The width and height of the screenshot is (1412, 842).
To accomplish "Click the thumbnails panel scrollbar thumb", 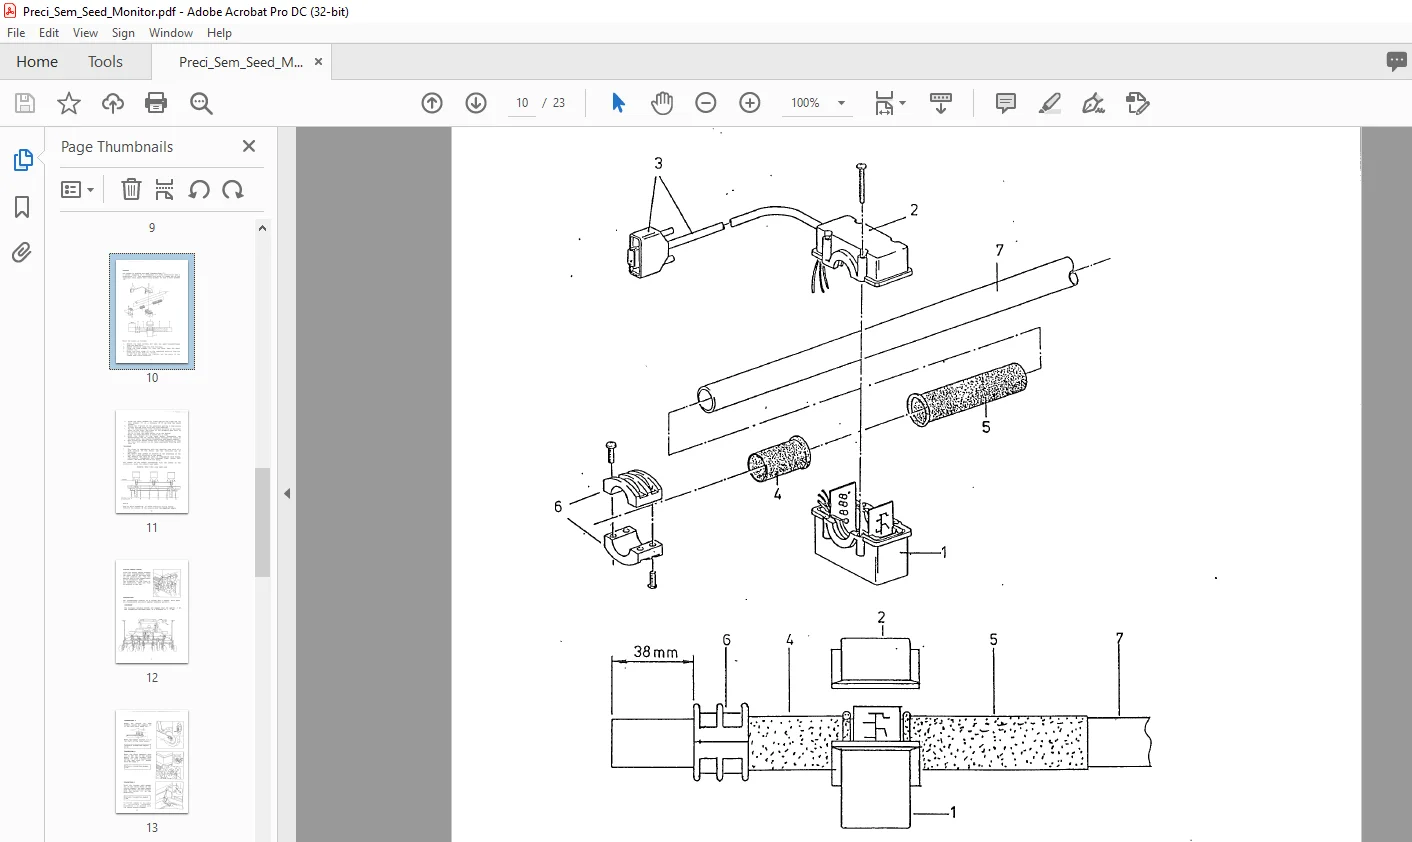I will [x=262, y=522].
